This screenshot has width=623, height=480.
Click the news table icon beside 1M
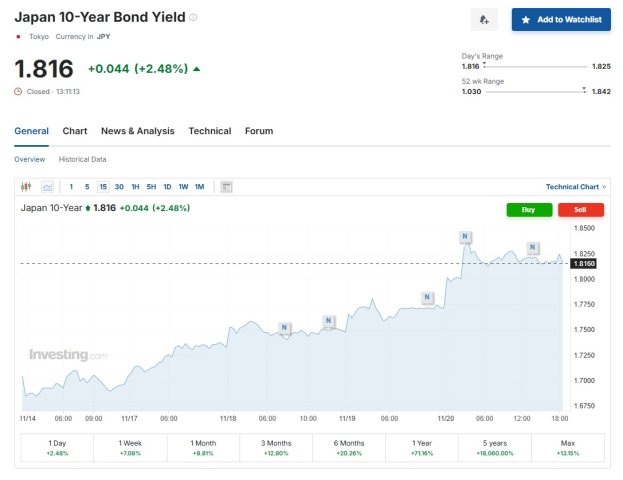click(226, 187)
